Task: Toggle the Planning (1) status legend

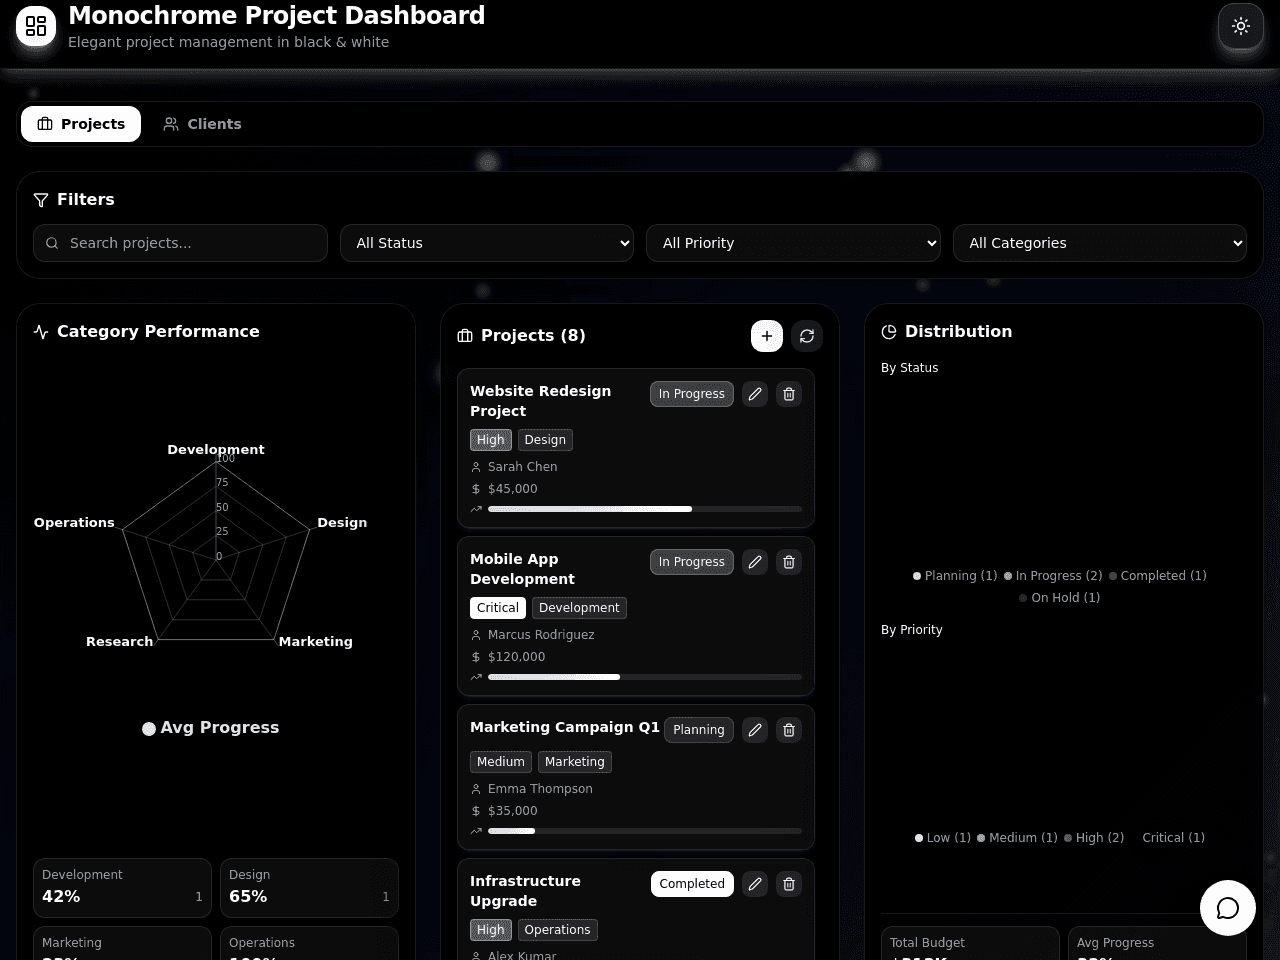Action: (955, 576)
